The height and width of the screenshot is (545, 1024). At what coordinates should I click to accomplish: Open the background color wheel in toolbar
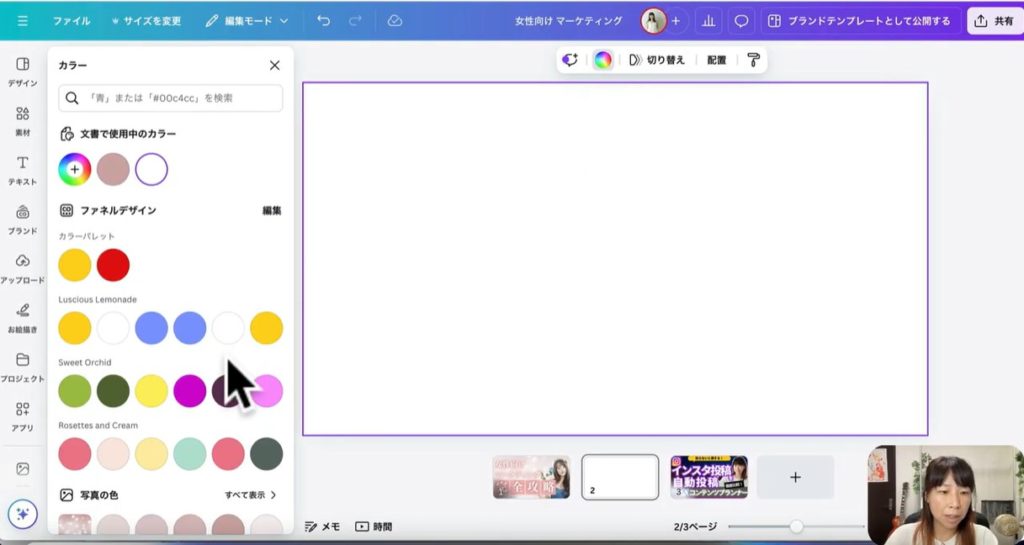point(602,60)
